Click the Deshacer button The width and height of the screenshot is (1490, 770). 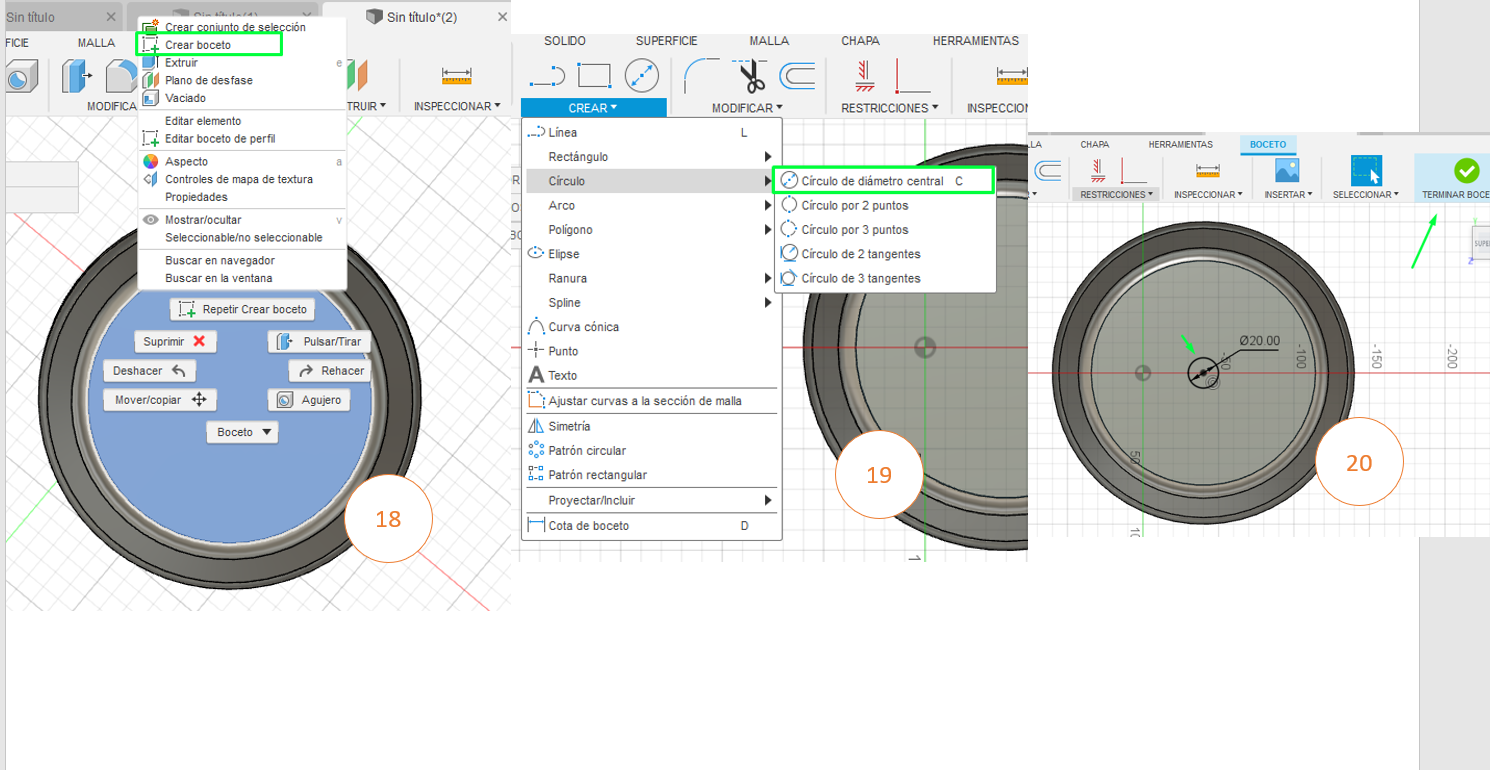point(149,371)
